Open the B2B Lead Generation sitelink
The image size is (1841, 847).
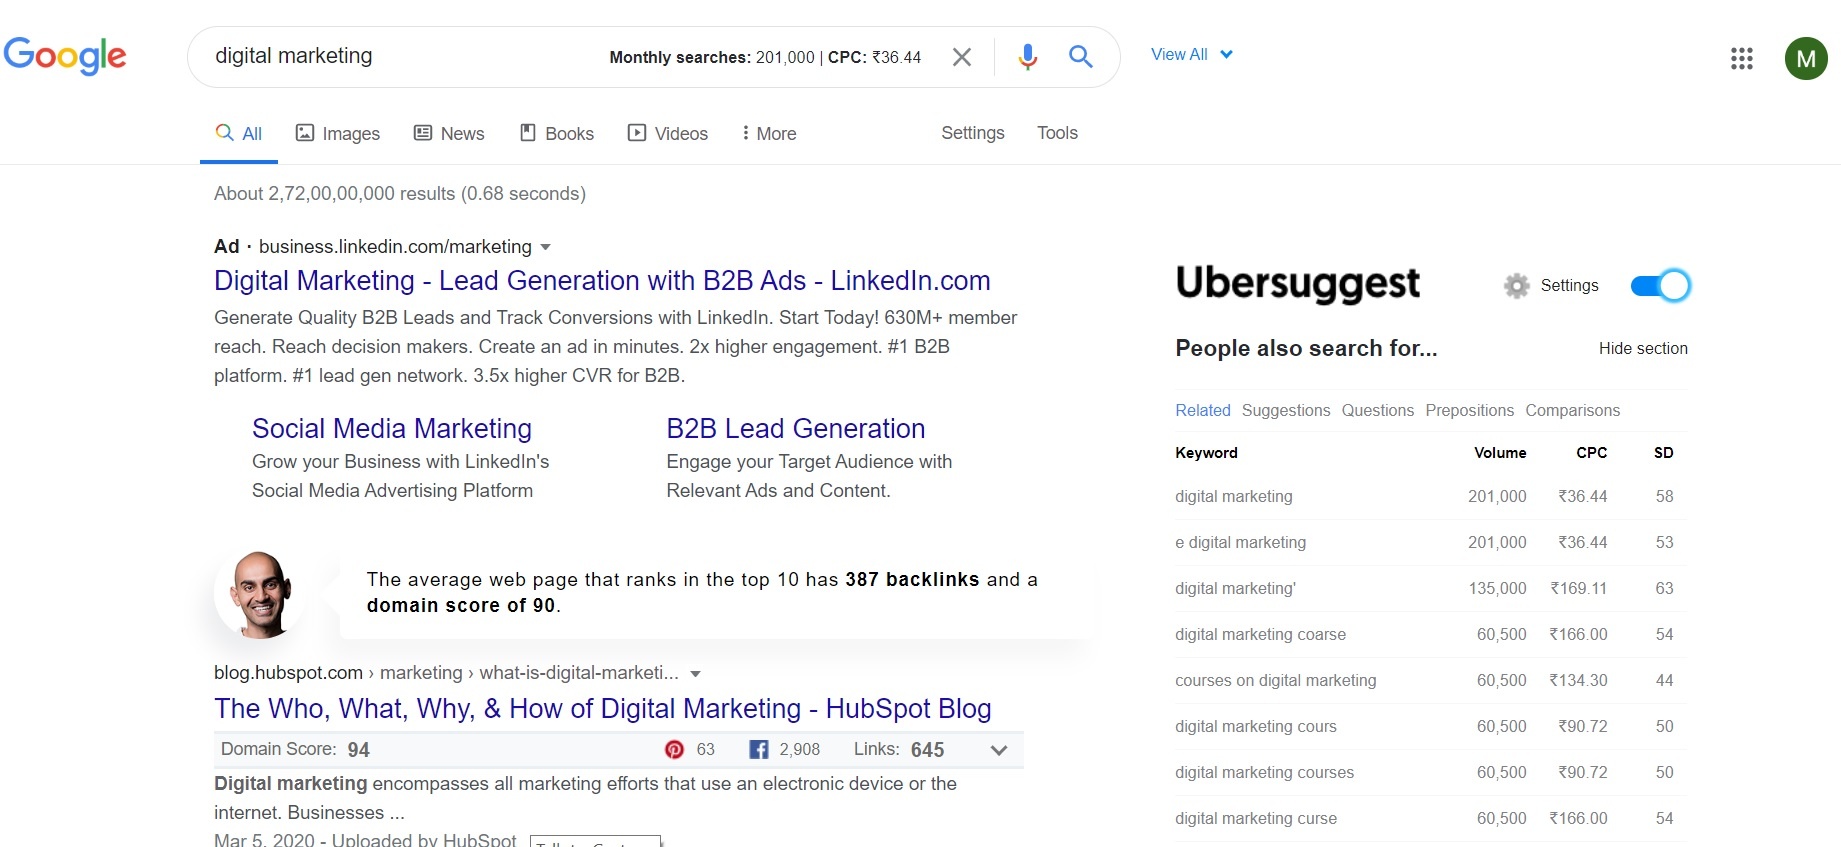tap(796, 429)
